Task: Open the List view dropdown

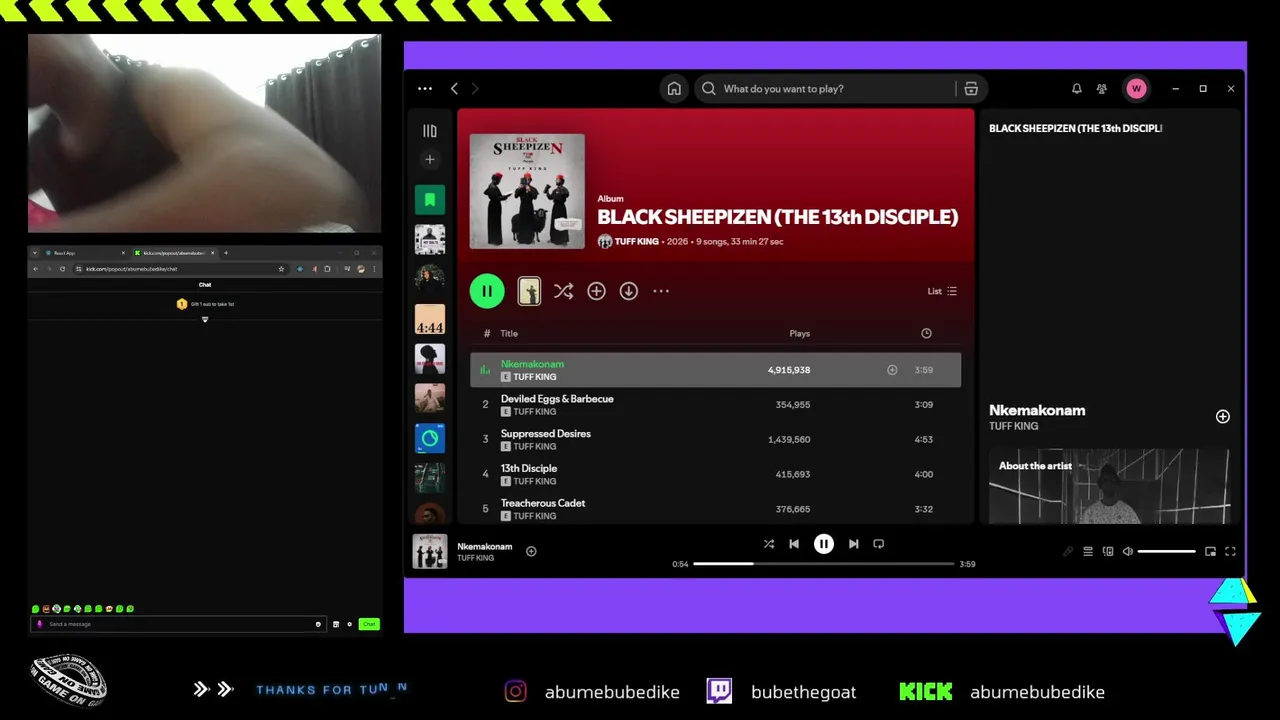Action: point(942,291)
